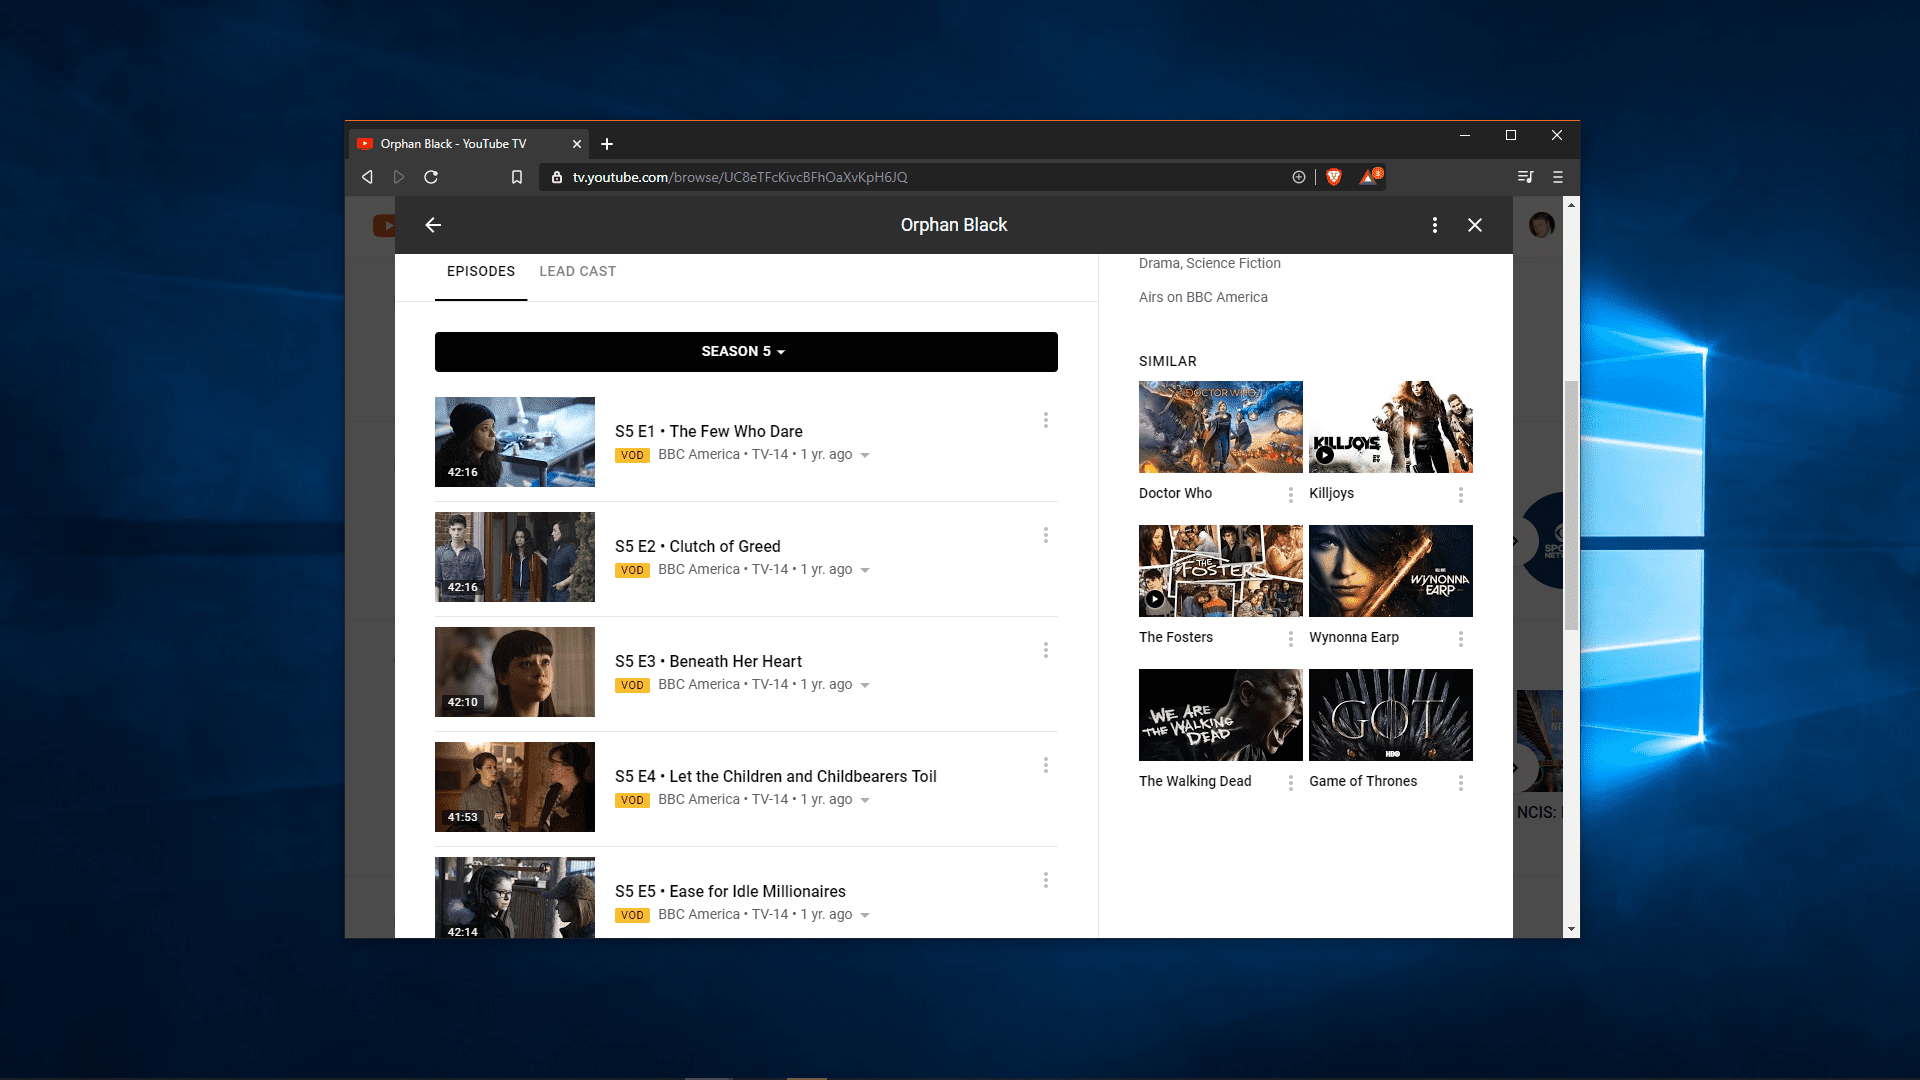Open the Wynonna Earp similar show poster
This screenshot has height=1080, width=1920.
[x=1391, y=571]
